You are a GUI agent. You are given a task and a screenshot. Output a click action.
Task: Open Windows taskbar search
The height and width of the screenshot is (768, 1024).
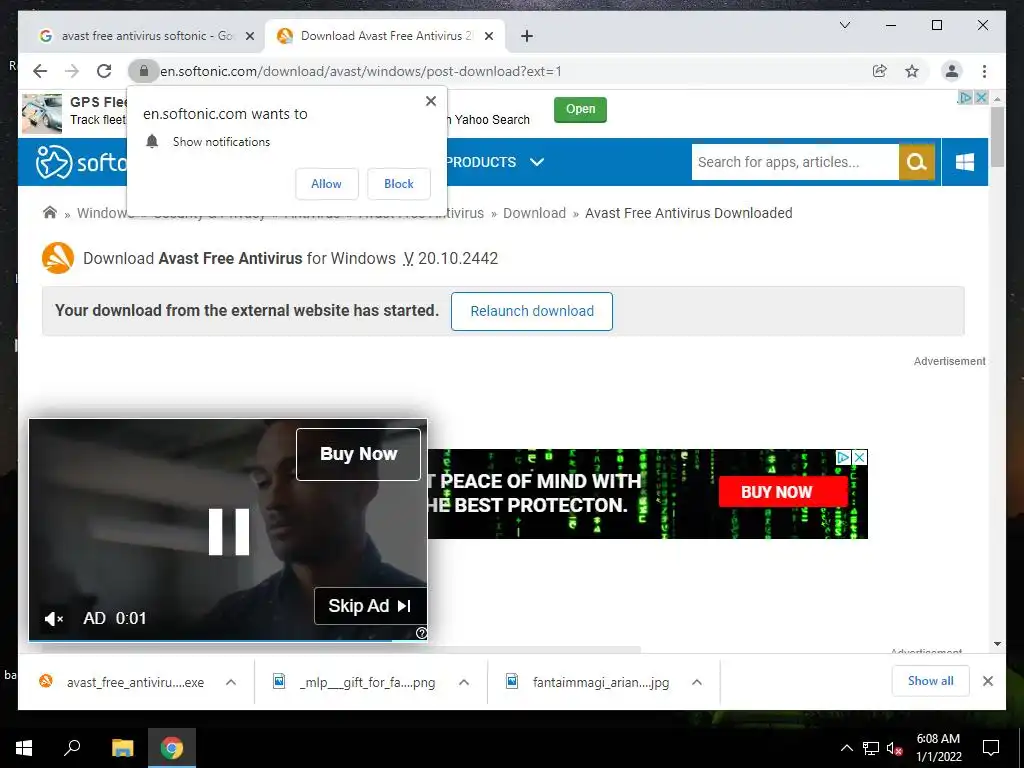tap(72, 748)
